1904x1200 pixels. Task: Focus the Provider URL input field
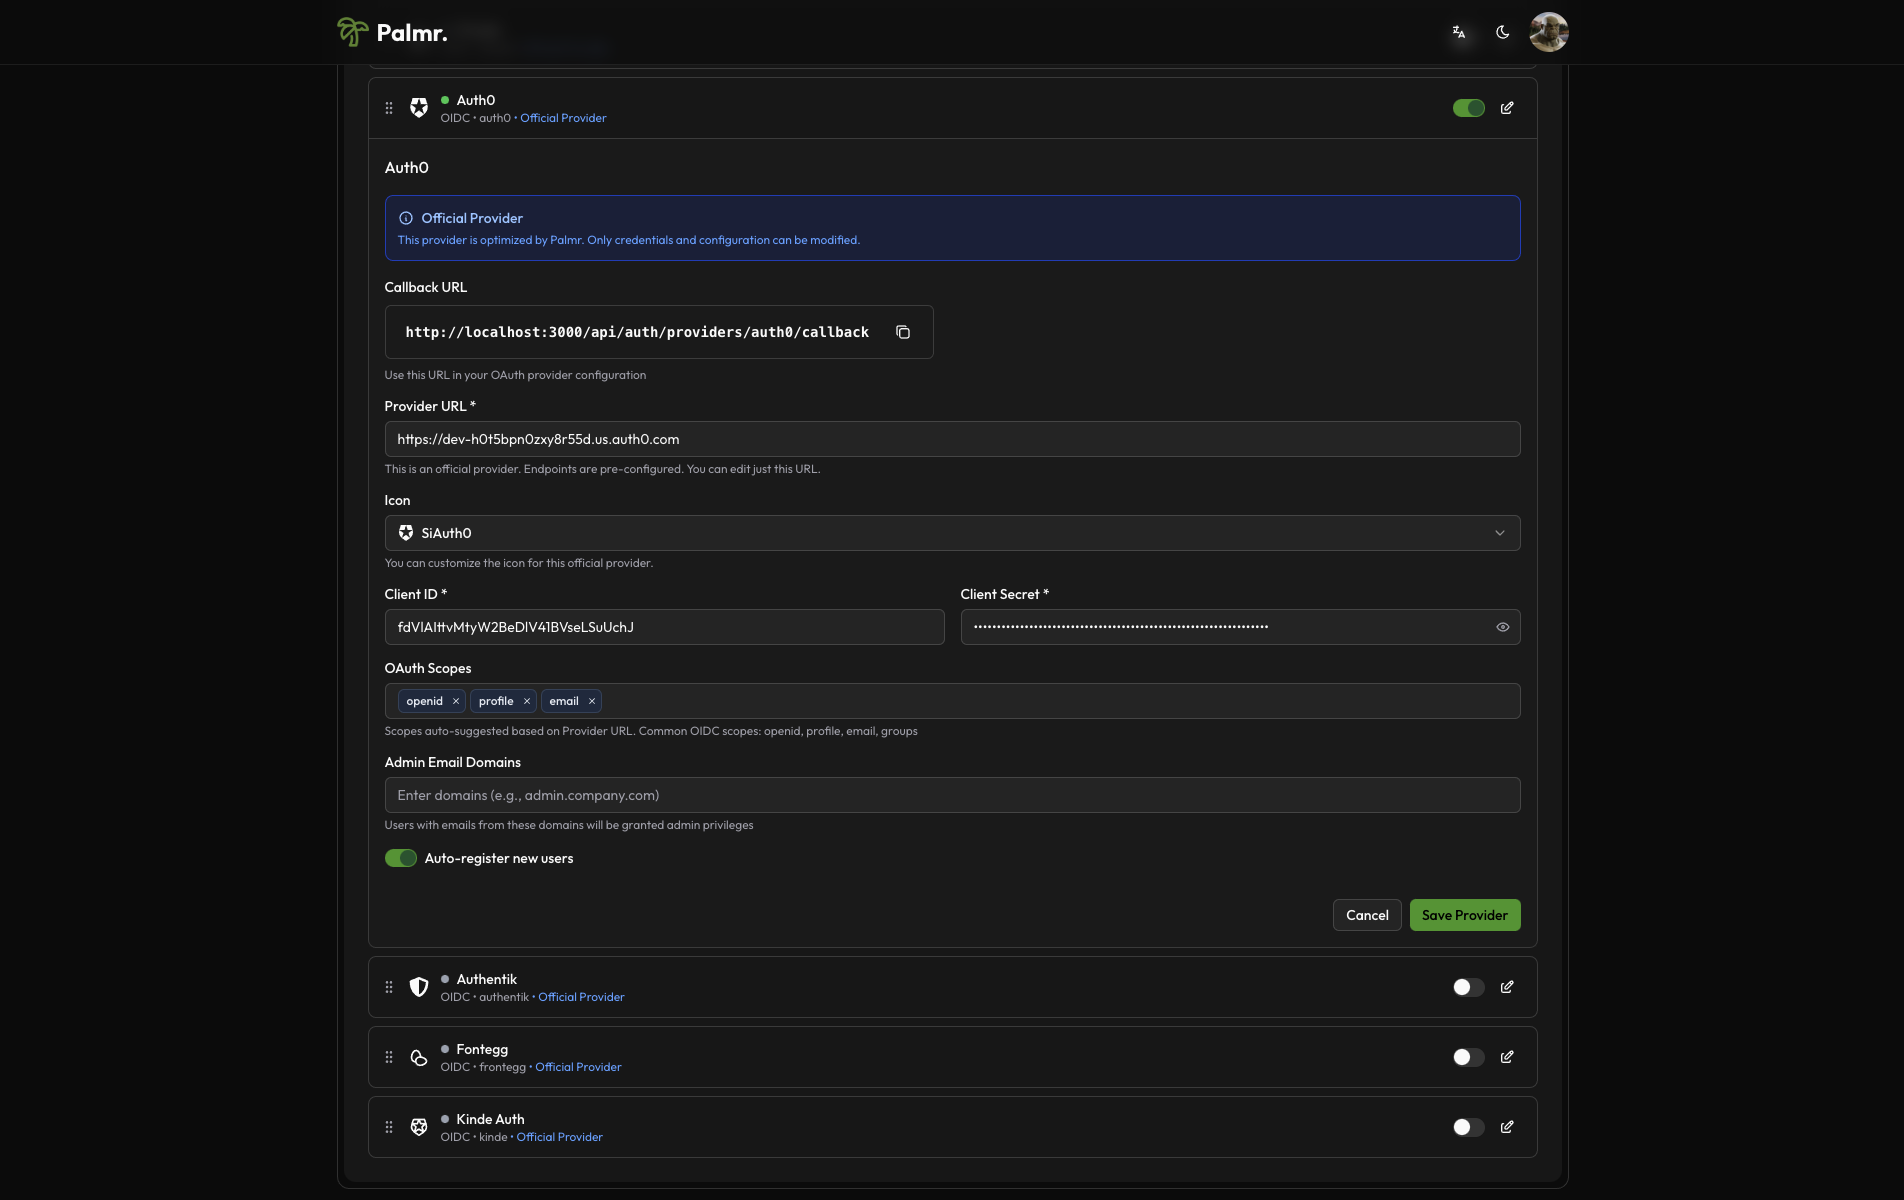point(952,439)
